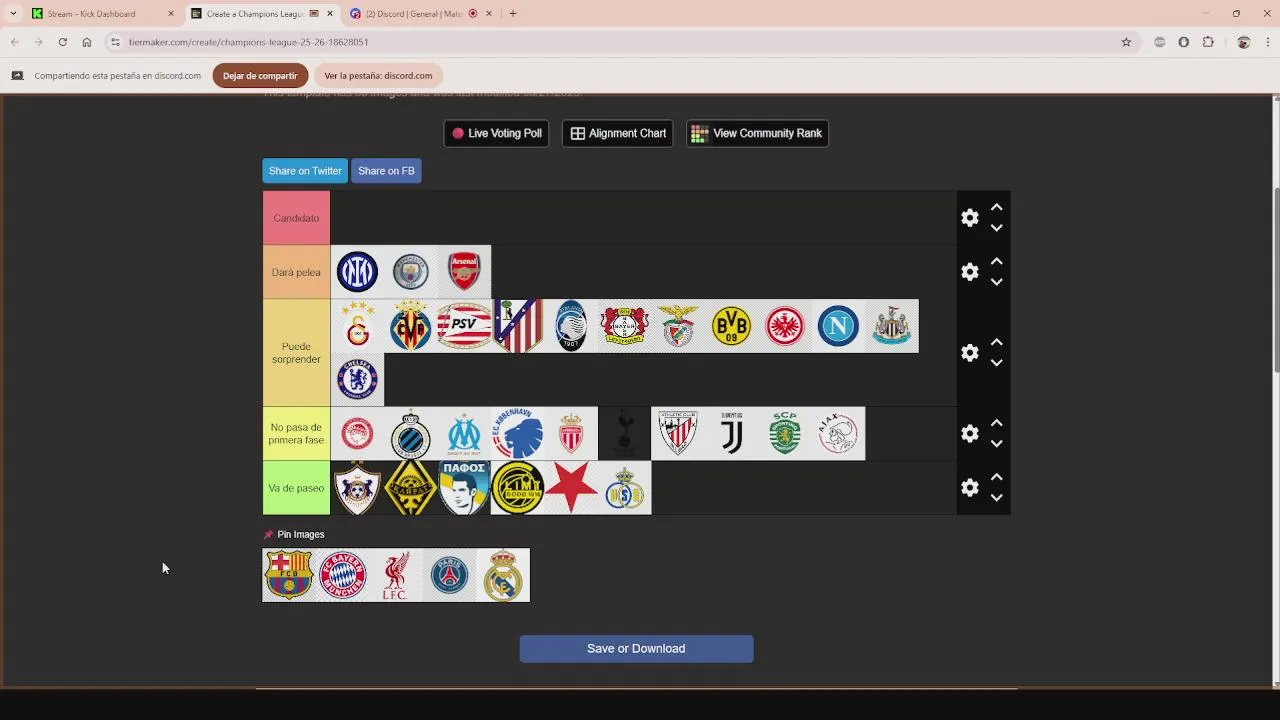This screenshot has height=720, width=1280.
Task: Select the Eintracht Frankfurt logo
Action: [x=785, y=326]
